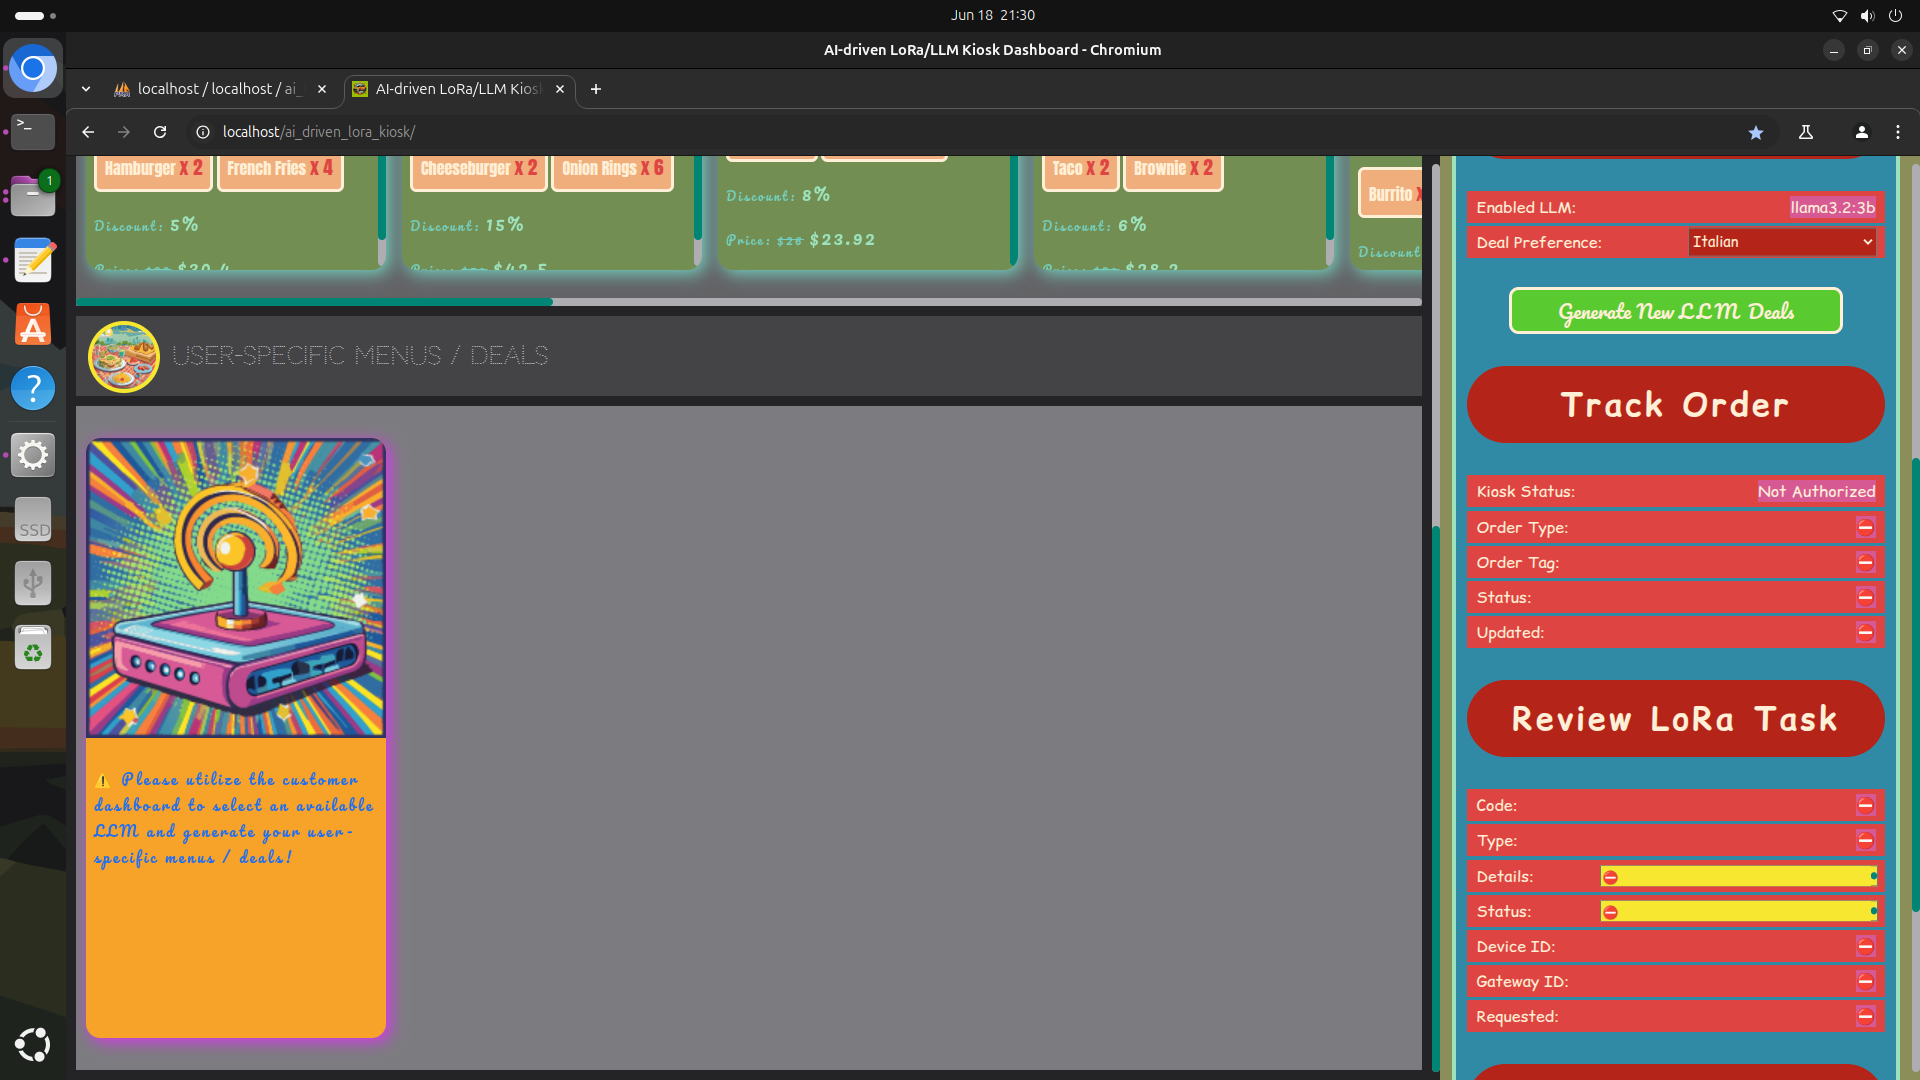Select AI-driven LoRa/LLM Kiosk tab
This screenshot has width=1920, height=1080.
click(459, 89)
